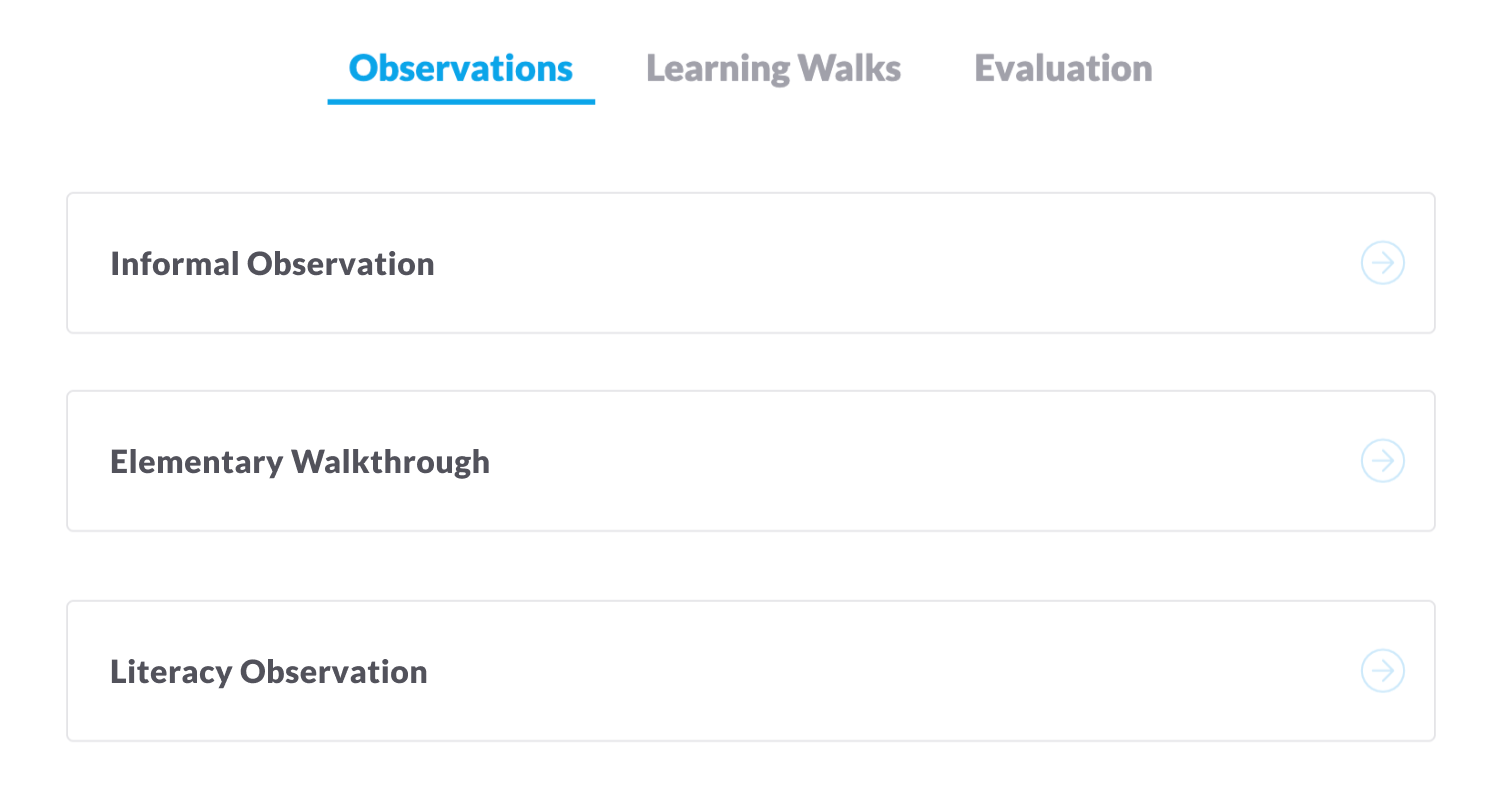This screenshot has height=800, width=1500.
Task: Open the Elementary Walkthrough card
Action: click(x=750, y=461)
